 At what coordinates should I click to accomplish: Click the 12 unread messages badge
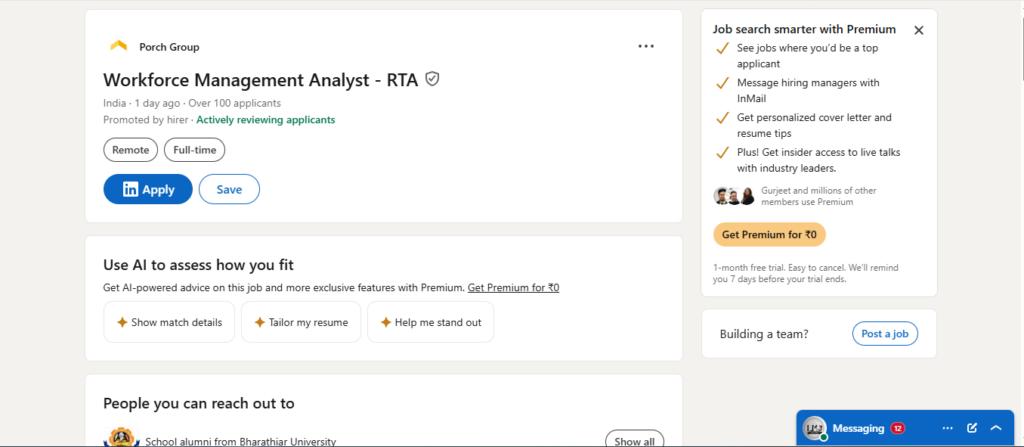coord(898,429)
